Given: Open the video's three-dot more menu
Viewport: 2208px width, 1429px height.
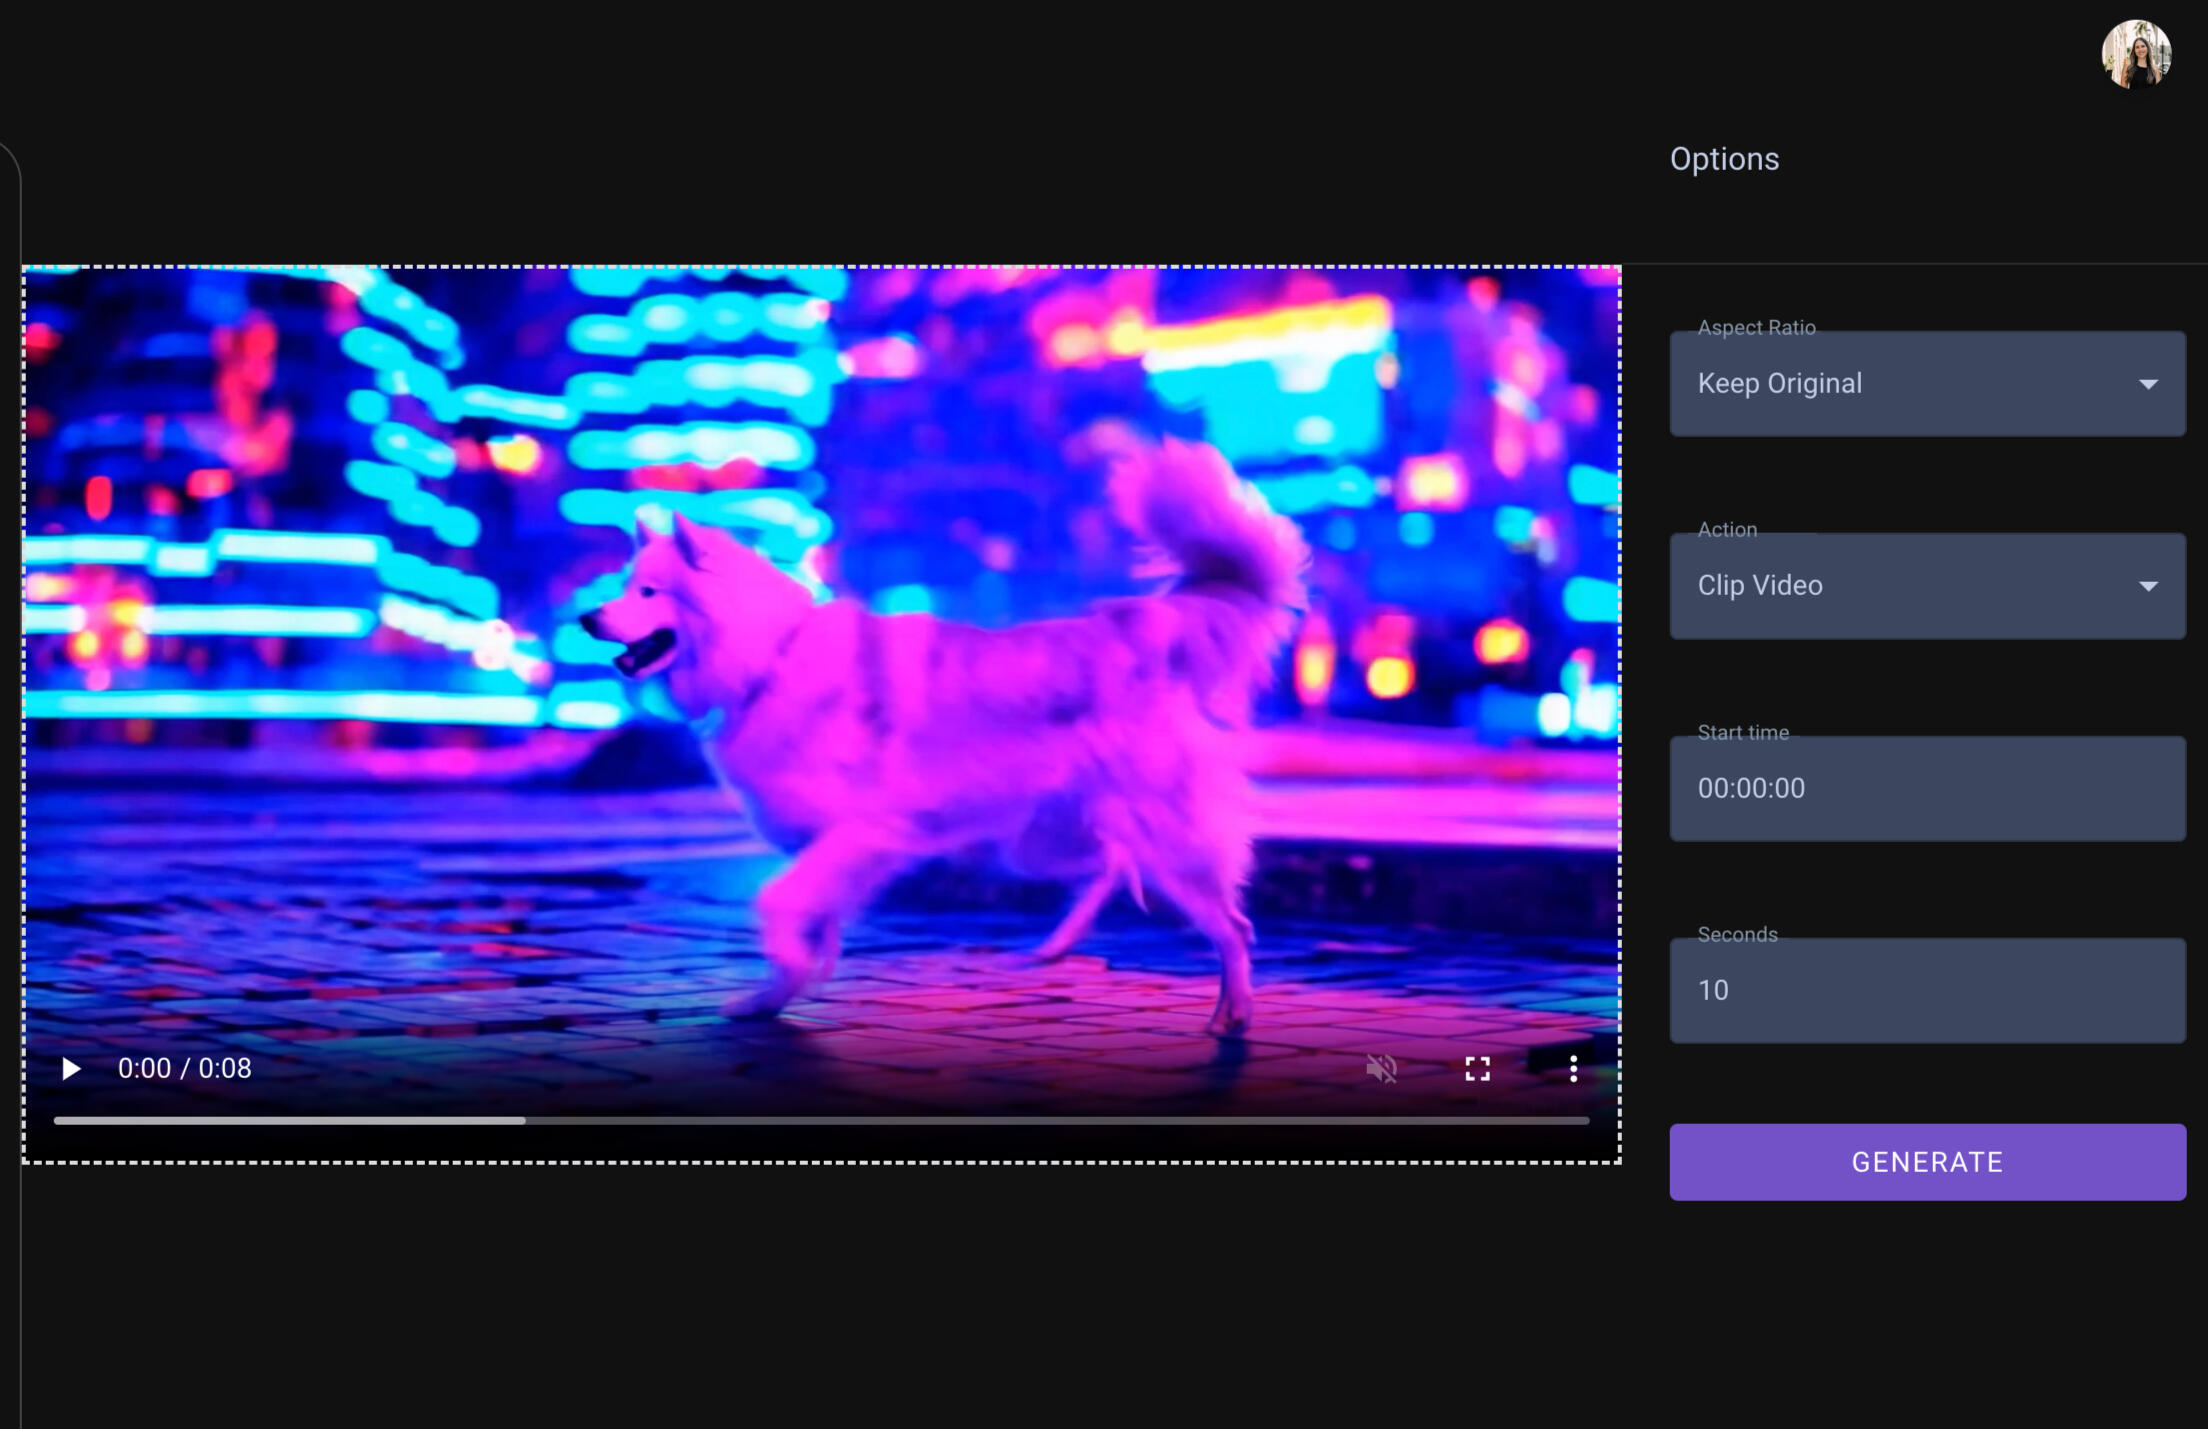Looking at the screenshot, I should 1573,1069.
